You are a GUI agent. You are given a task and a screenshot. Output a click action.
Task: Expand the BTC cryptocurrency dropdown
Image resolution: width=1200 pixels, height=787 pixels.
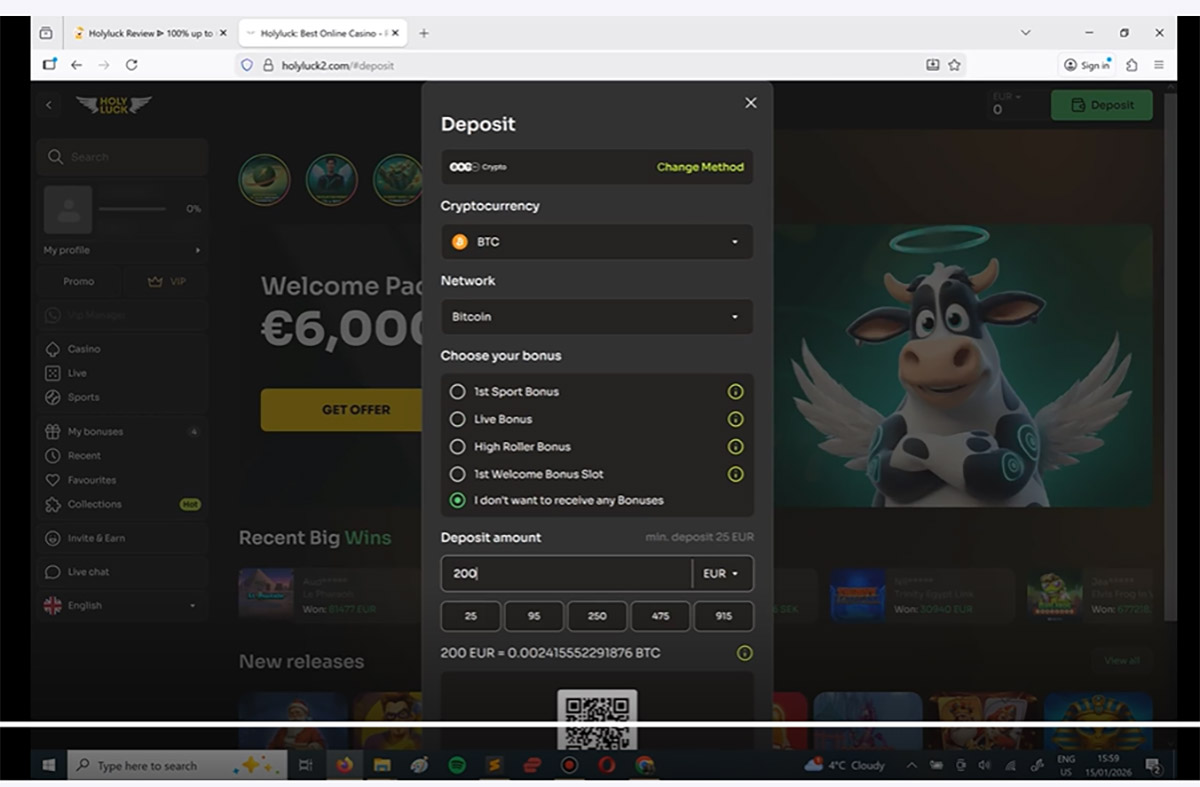tap(596, 242)
